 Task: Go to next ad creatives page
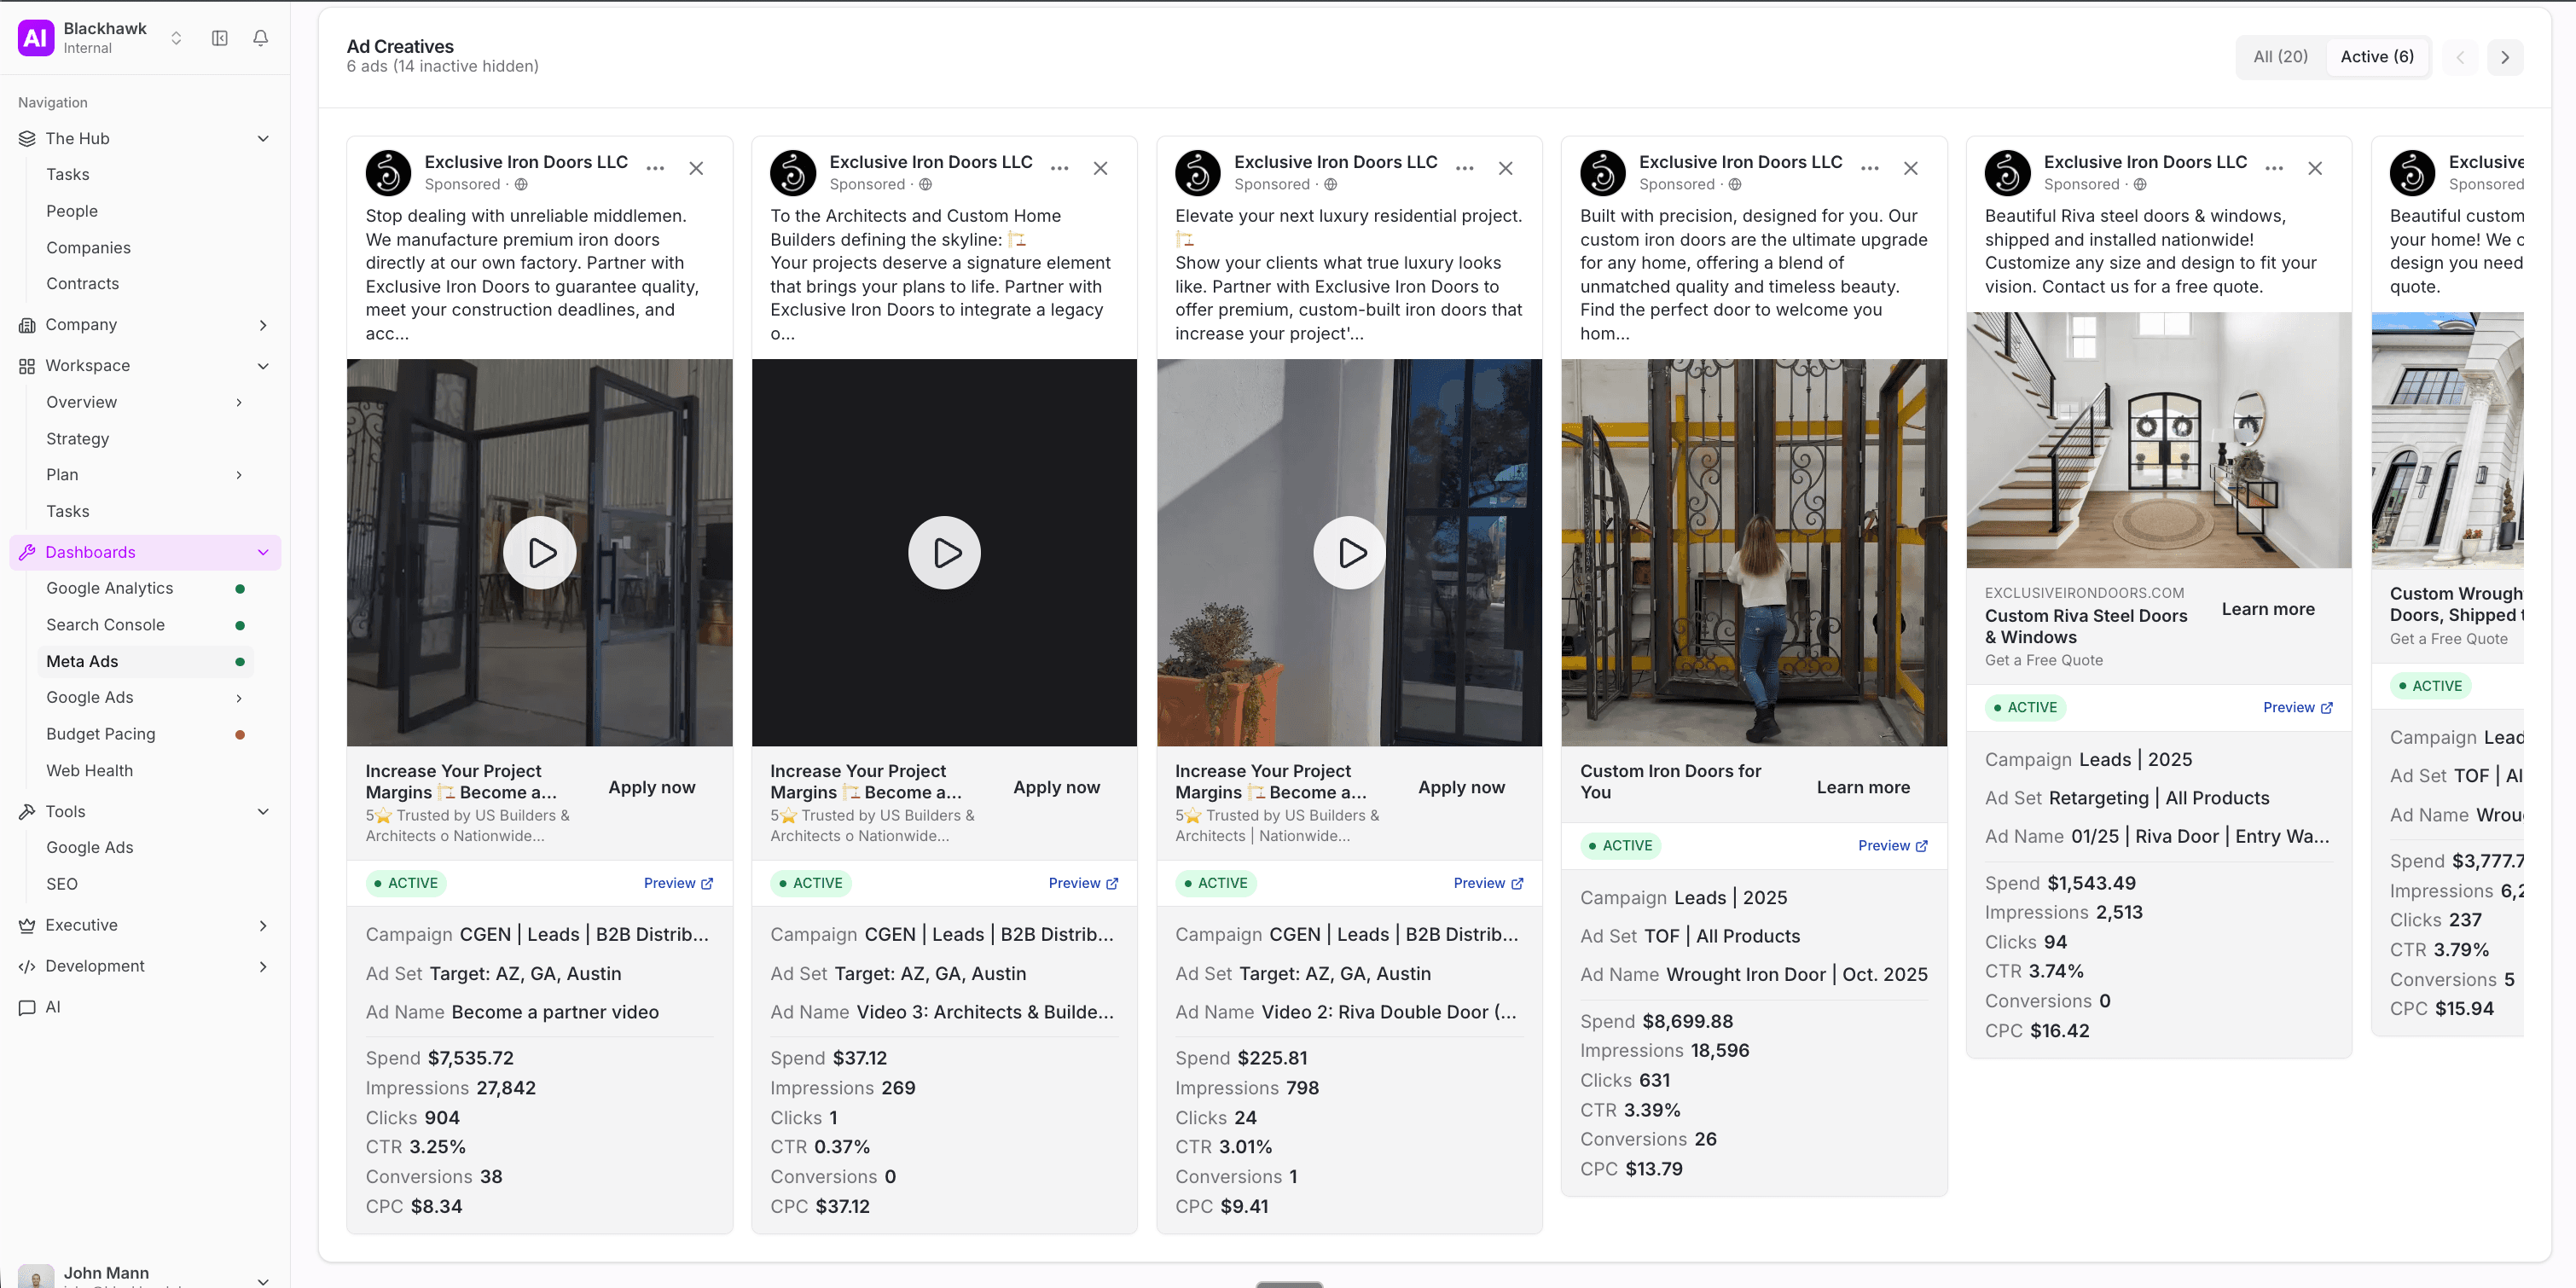coord(2505,57)
